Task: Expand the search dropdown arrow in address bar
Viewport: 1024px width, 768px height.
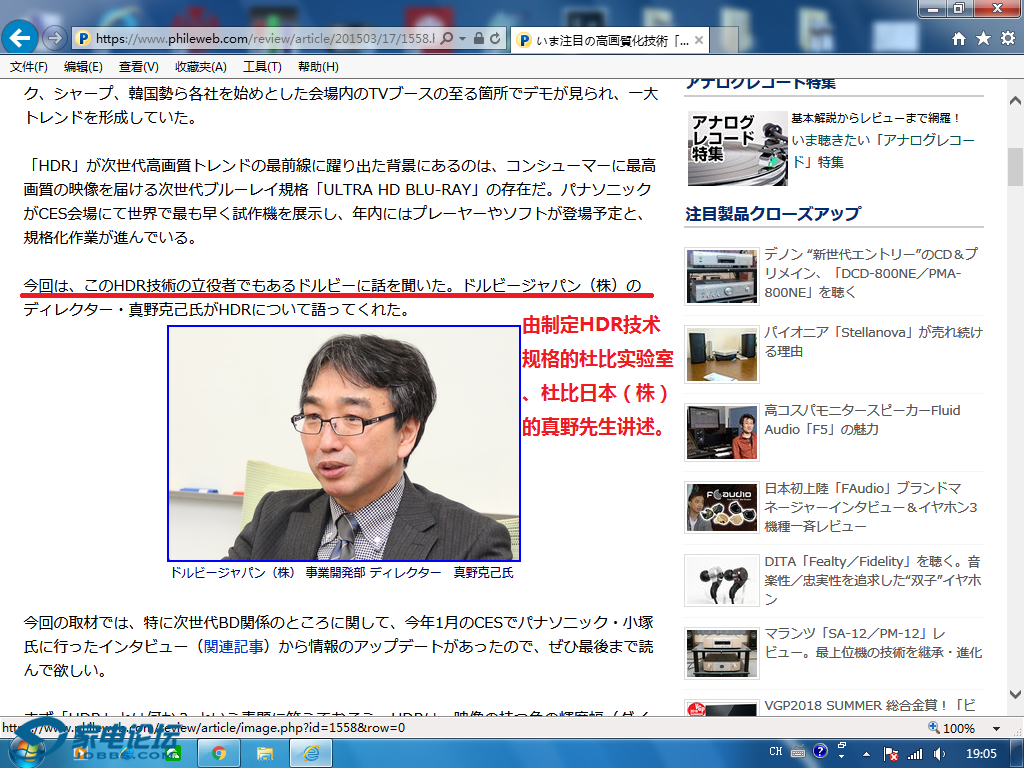Action: pyautogui.click(x=463, y=38)
